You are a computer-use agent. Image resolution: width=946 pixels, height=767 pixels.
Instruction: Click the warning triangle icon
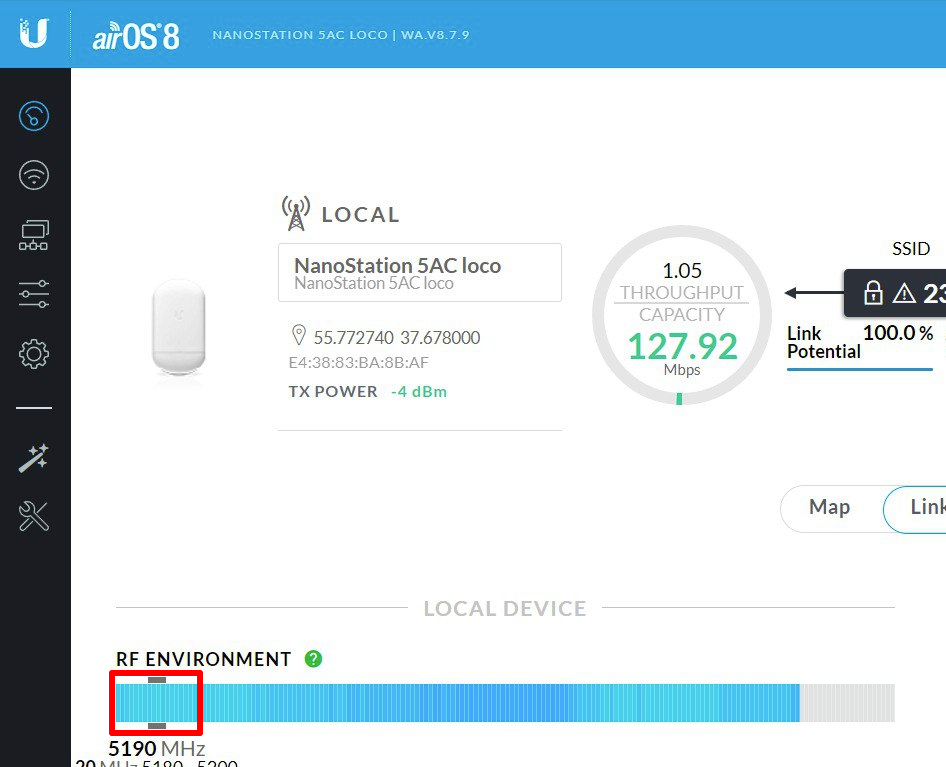(x=904, y=293)
